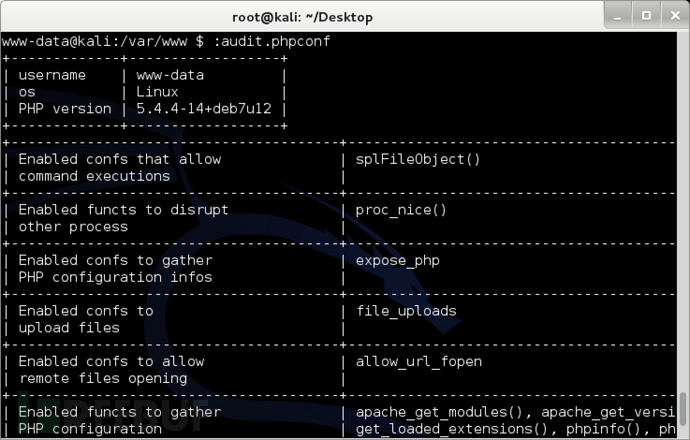Click the PHP version 5.4.4-14+deb7u12 value
690x440 pixels.
click(204, 109)
